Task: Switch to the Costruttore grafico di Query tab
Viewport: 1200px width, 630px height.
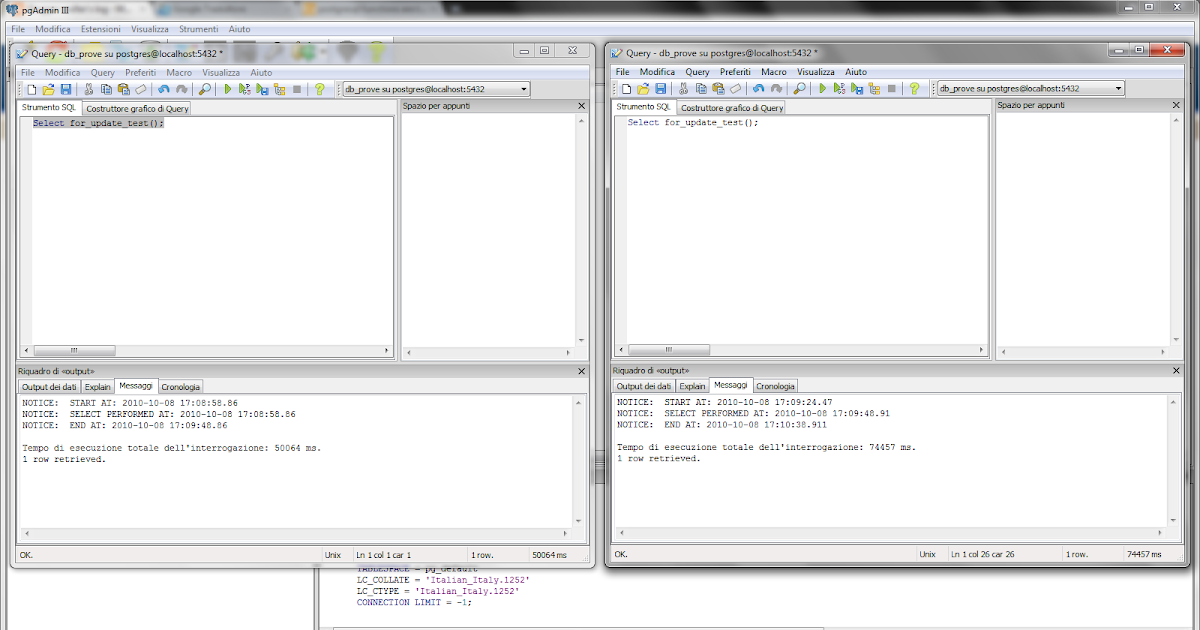Action: [136, 107]
